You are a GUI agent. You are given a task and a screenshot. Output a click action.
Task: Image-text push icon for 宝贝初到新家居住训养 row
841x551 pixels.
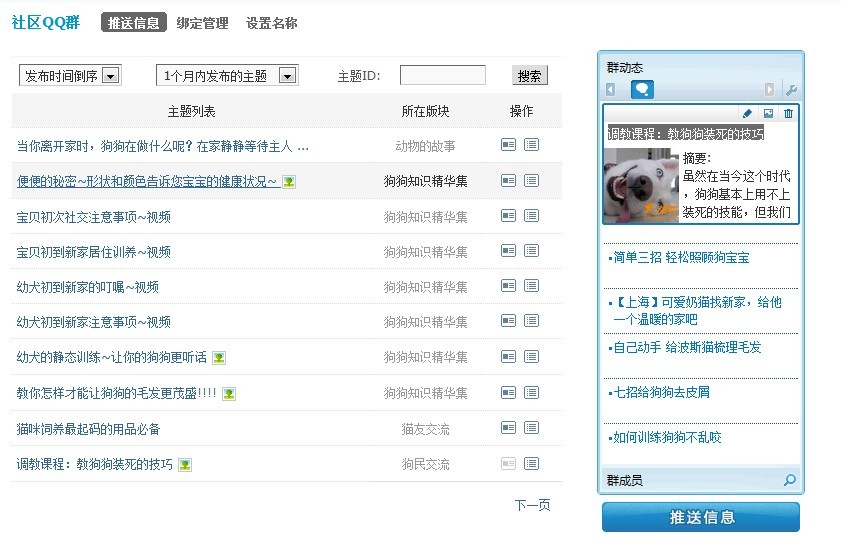[508, 251]
